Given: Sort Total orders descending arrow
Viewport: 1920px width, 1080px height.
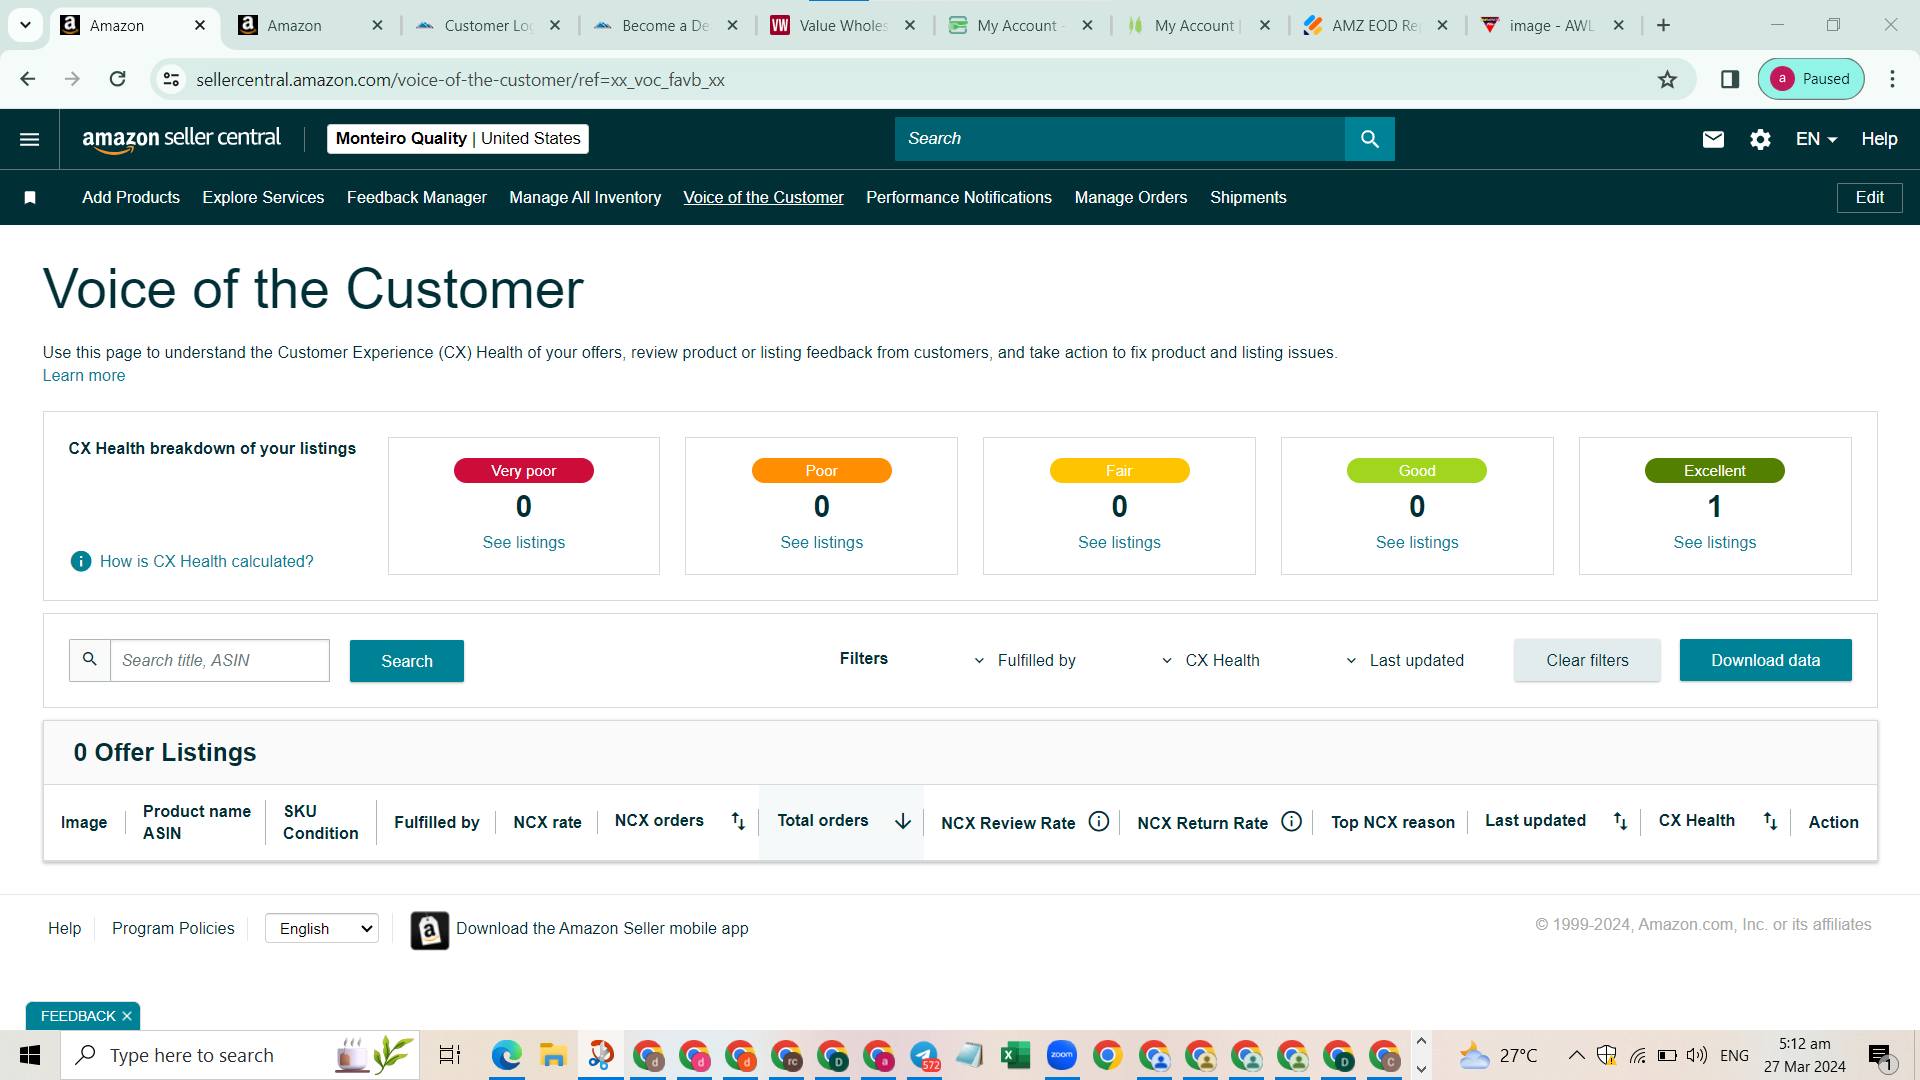Looking at the screenshot, I should point(903,821).
